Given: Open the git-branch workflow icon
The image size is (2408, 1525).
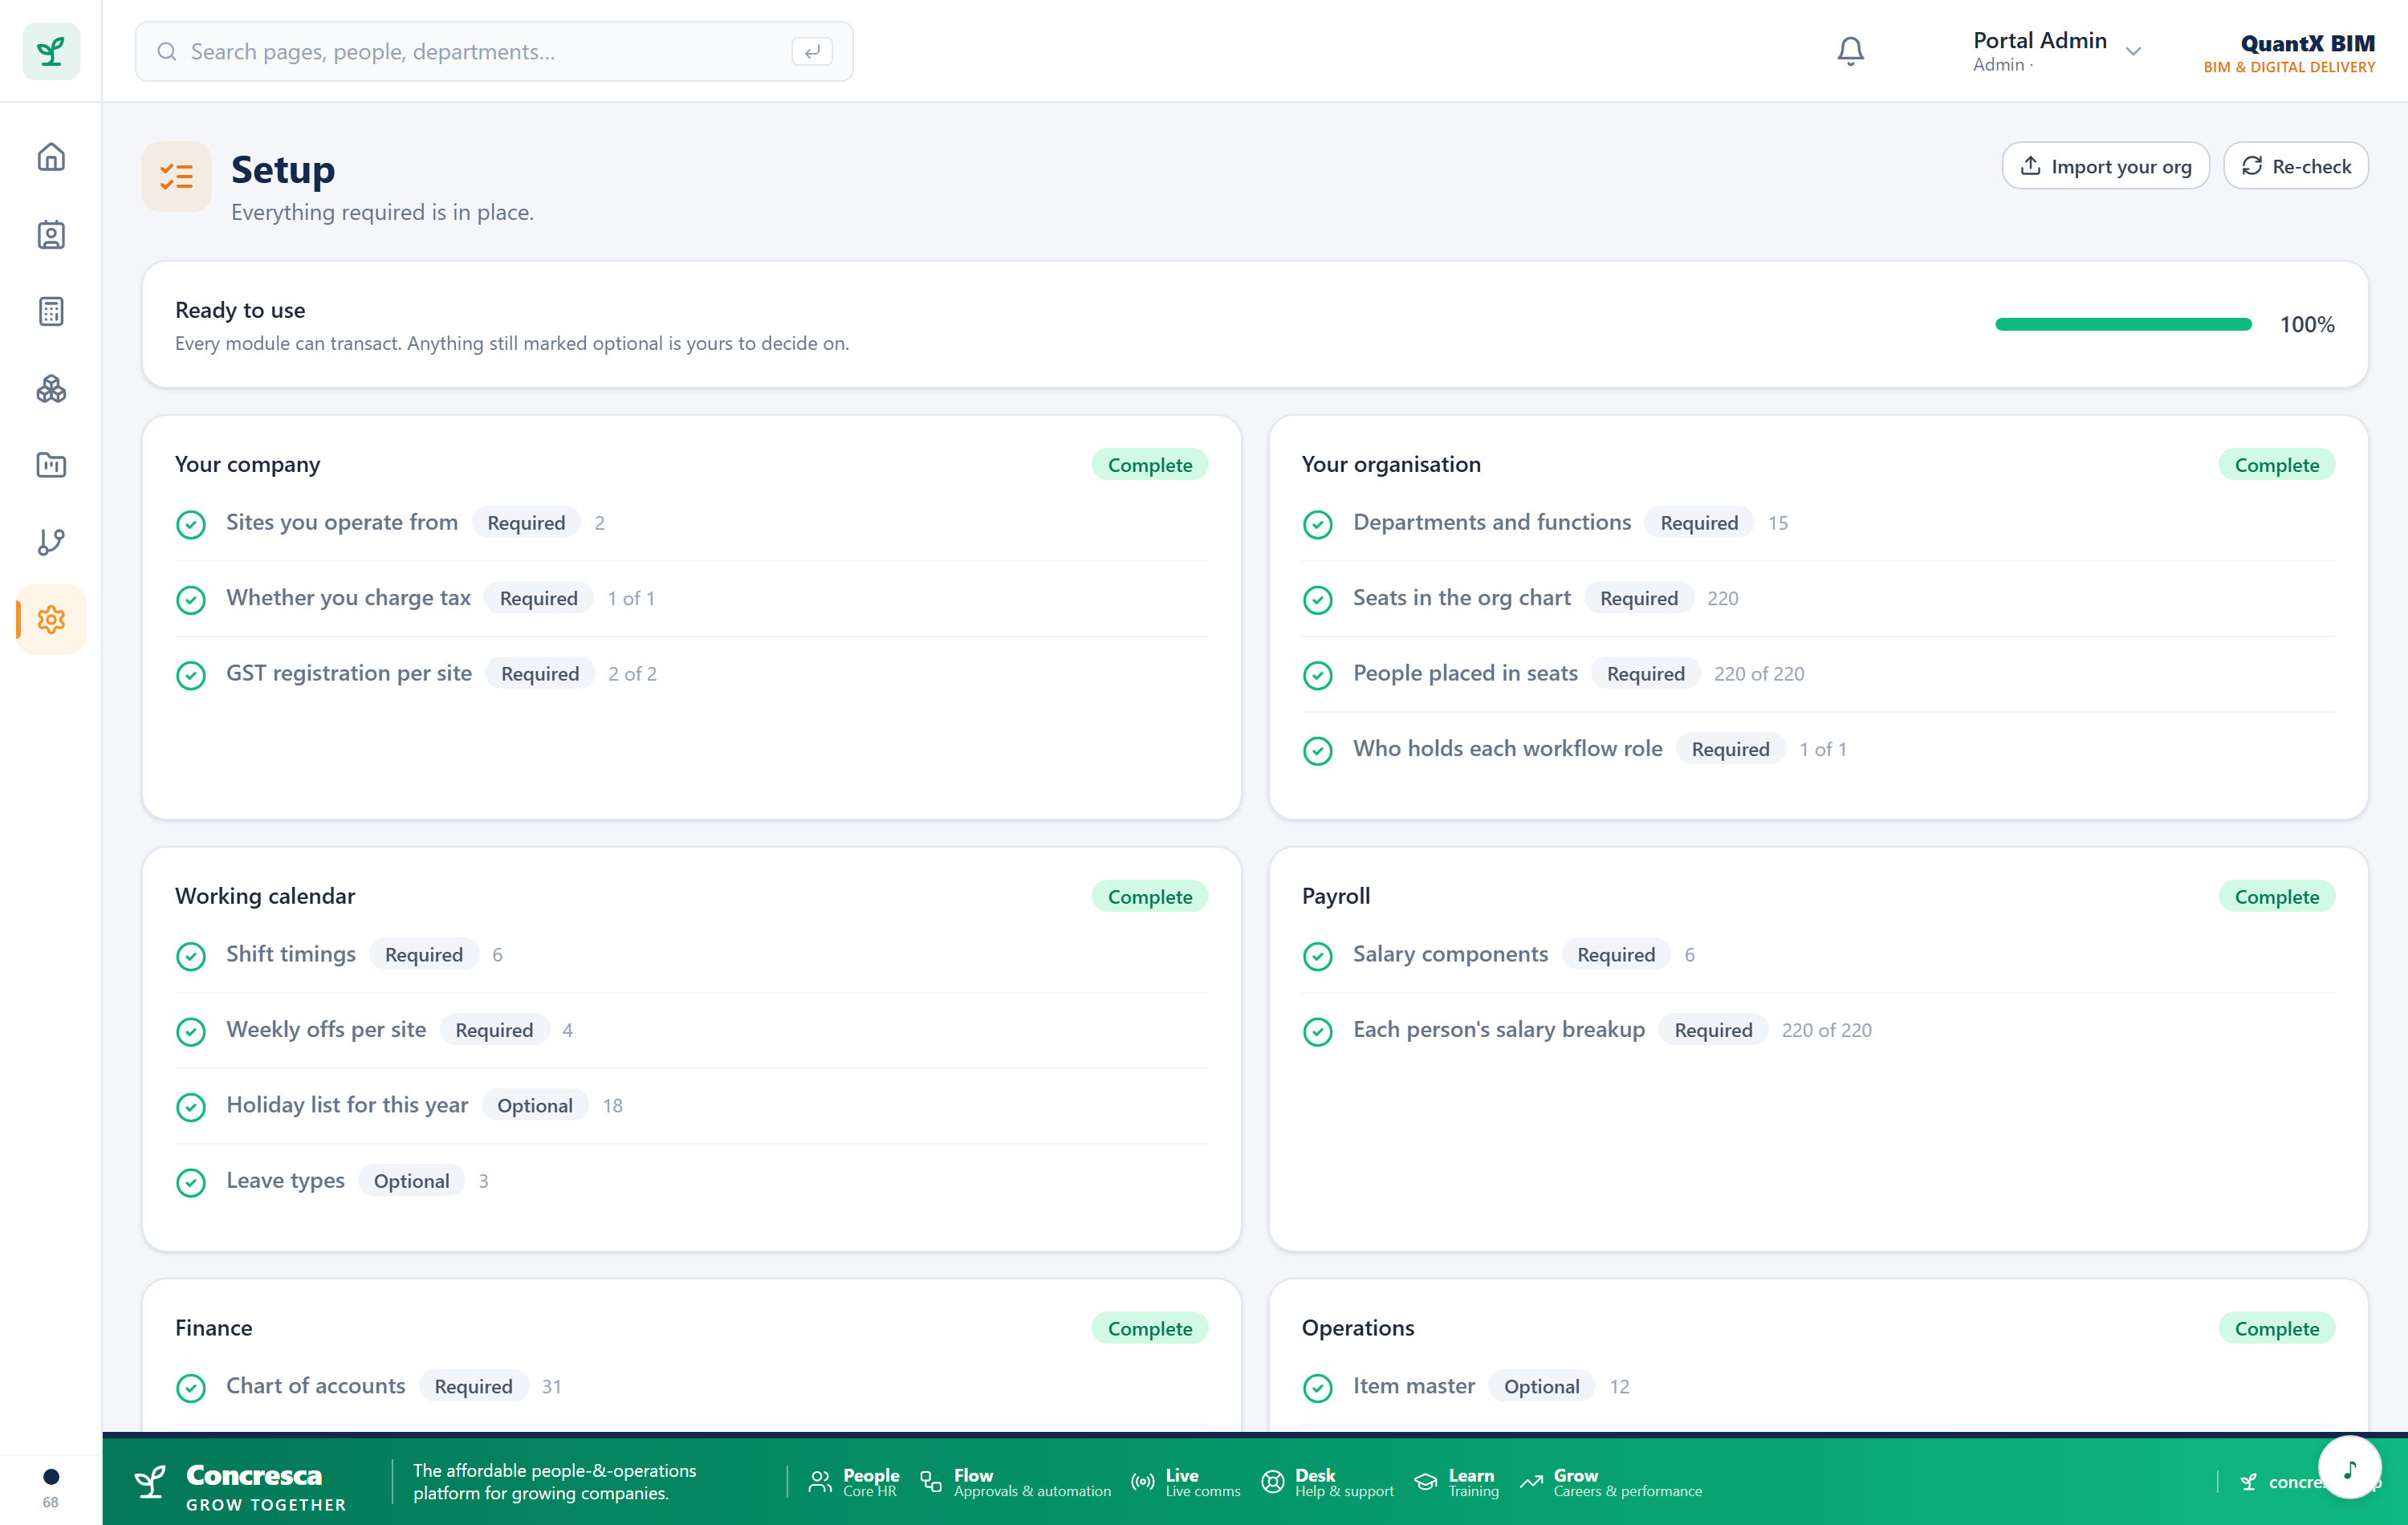Looking at the screenshot, I should [x=51, y=542].
